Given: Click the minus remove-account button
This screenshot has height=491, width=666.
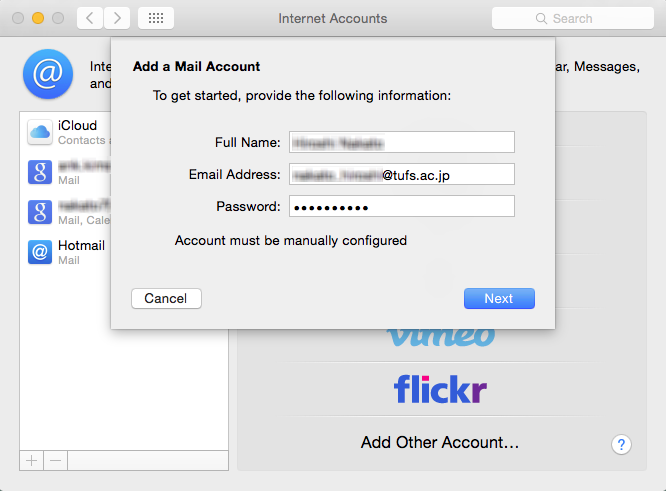Looking at the screenshot, I should coord(55,460).
